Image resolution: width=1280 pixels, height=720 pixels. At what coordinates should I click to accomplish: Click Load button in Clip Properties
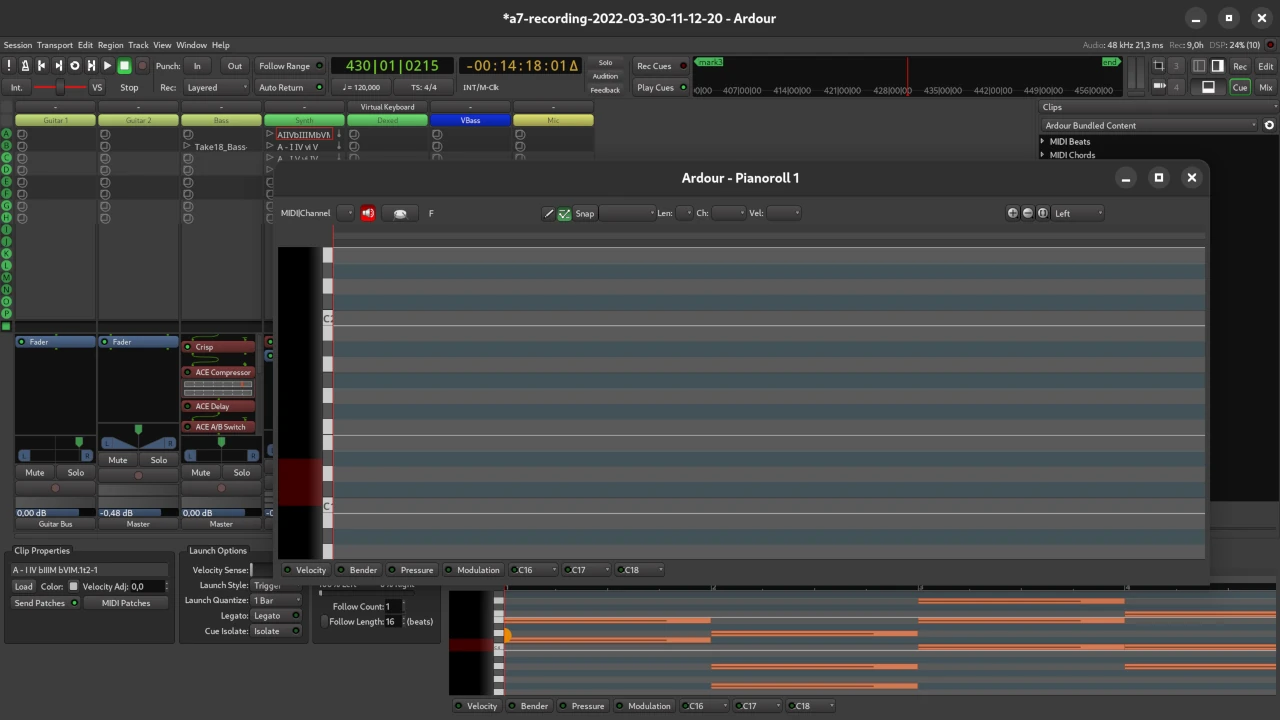click(24, 587)
